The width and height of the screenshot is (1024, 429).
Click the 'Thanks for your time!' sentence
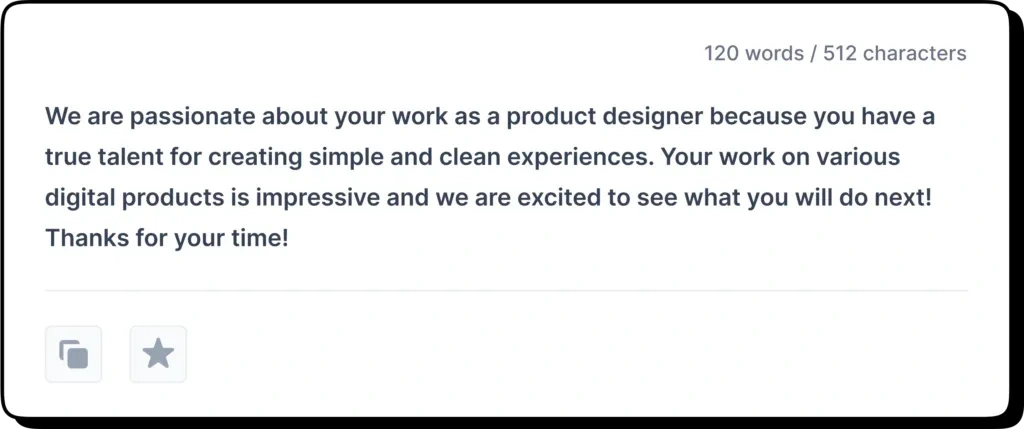pyautogui.click(x=167, y=239)
